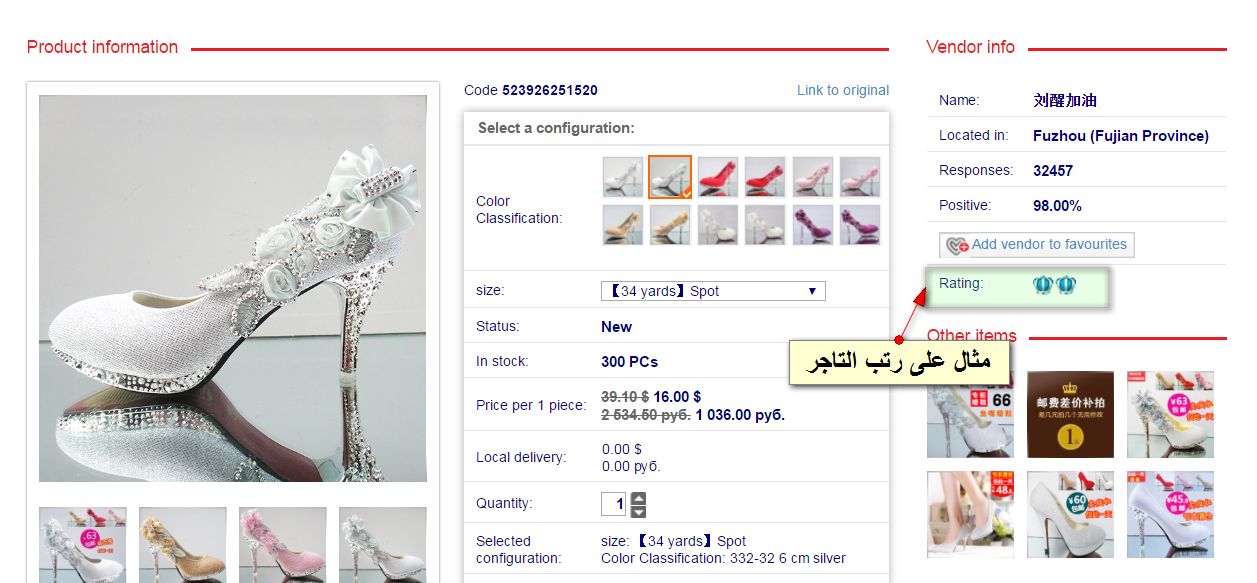This screenshot has height=583, width=1257.
Task: Click the quantity input field
Action: pyautogui.click(x=614, y=504)
